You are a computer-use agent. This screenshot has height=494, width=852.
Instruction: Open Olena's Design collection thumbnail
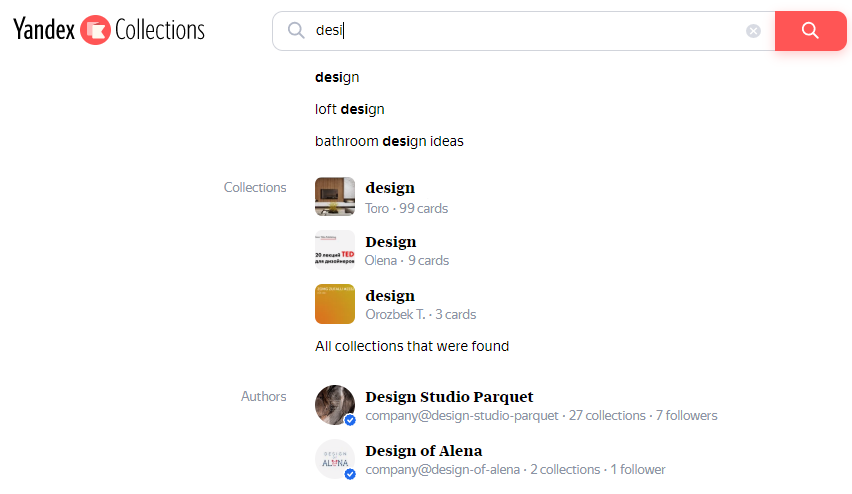click(335, 250)
